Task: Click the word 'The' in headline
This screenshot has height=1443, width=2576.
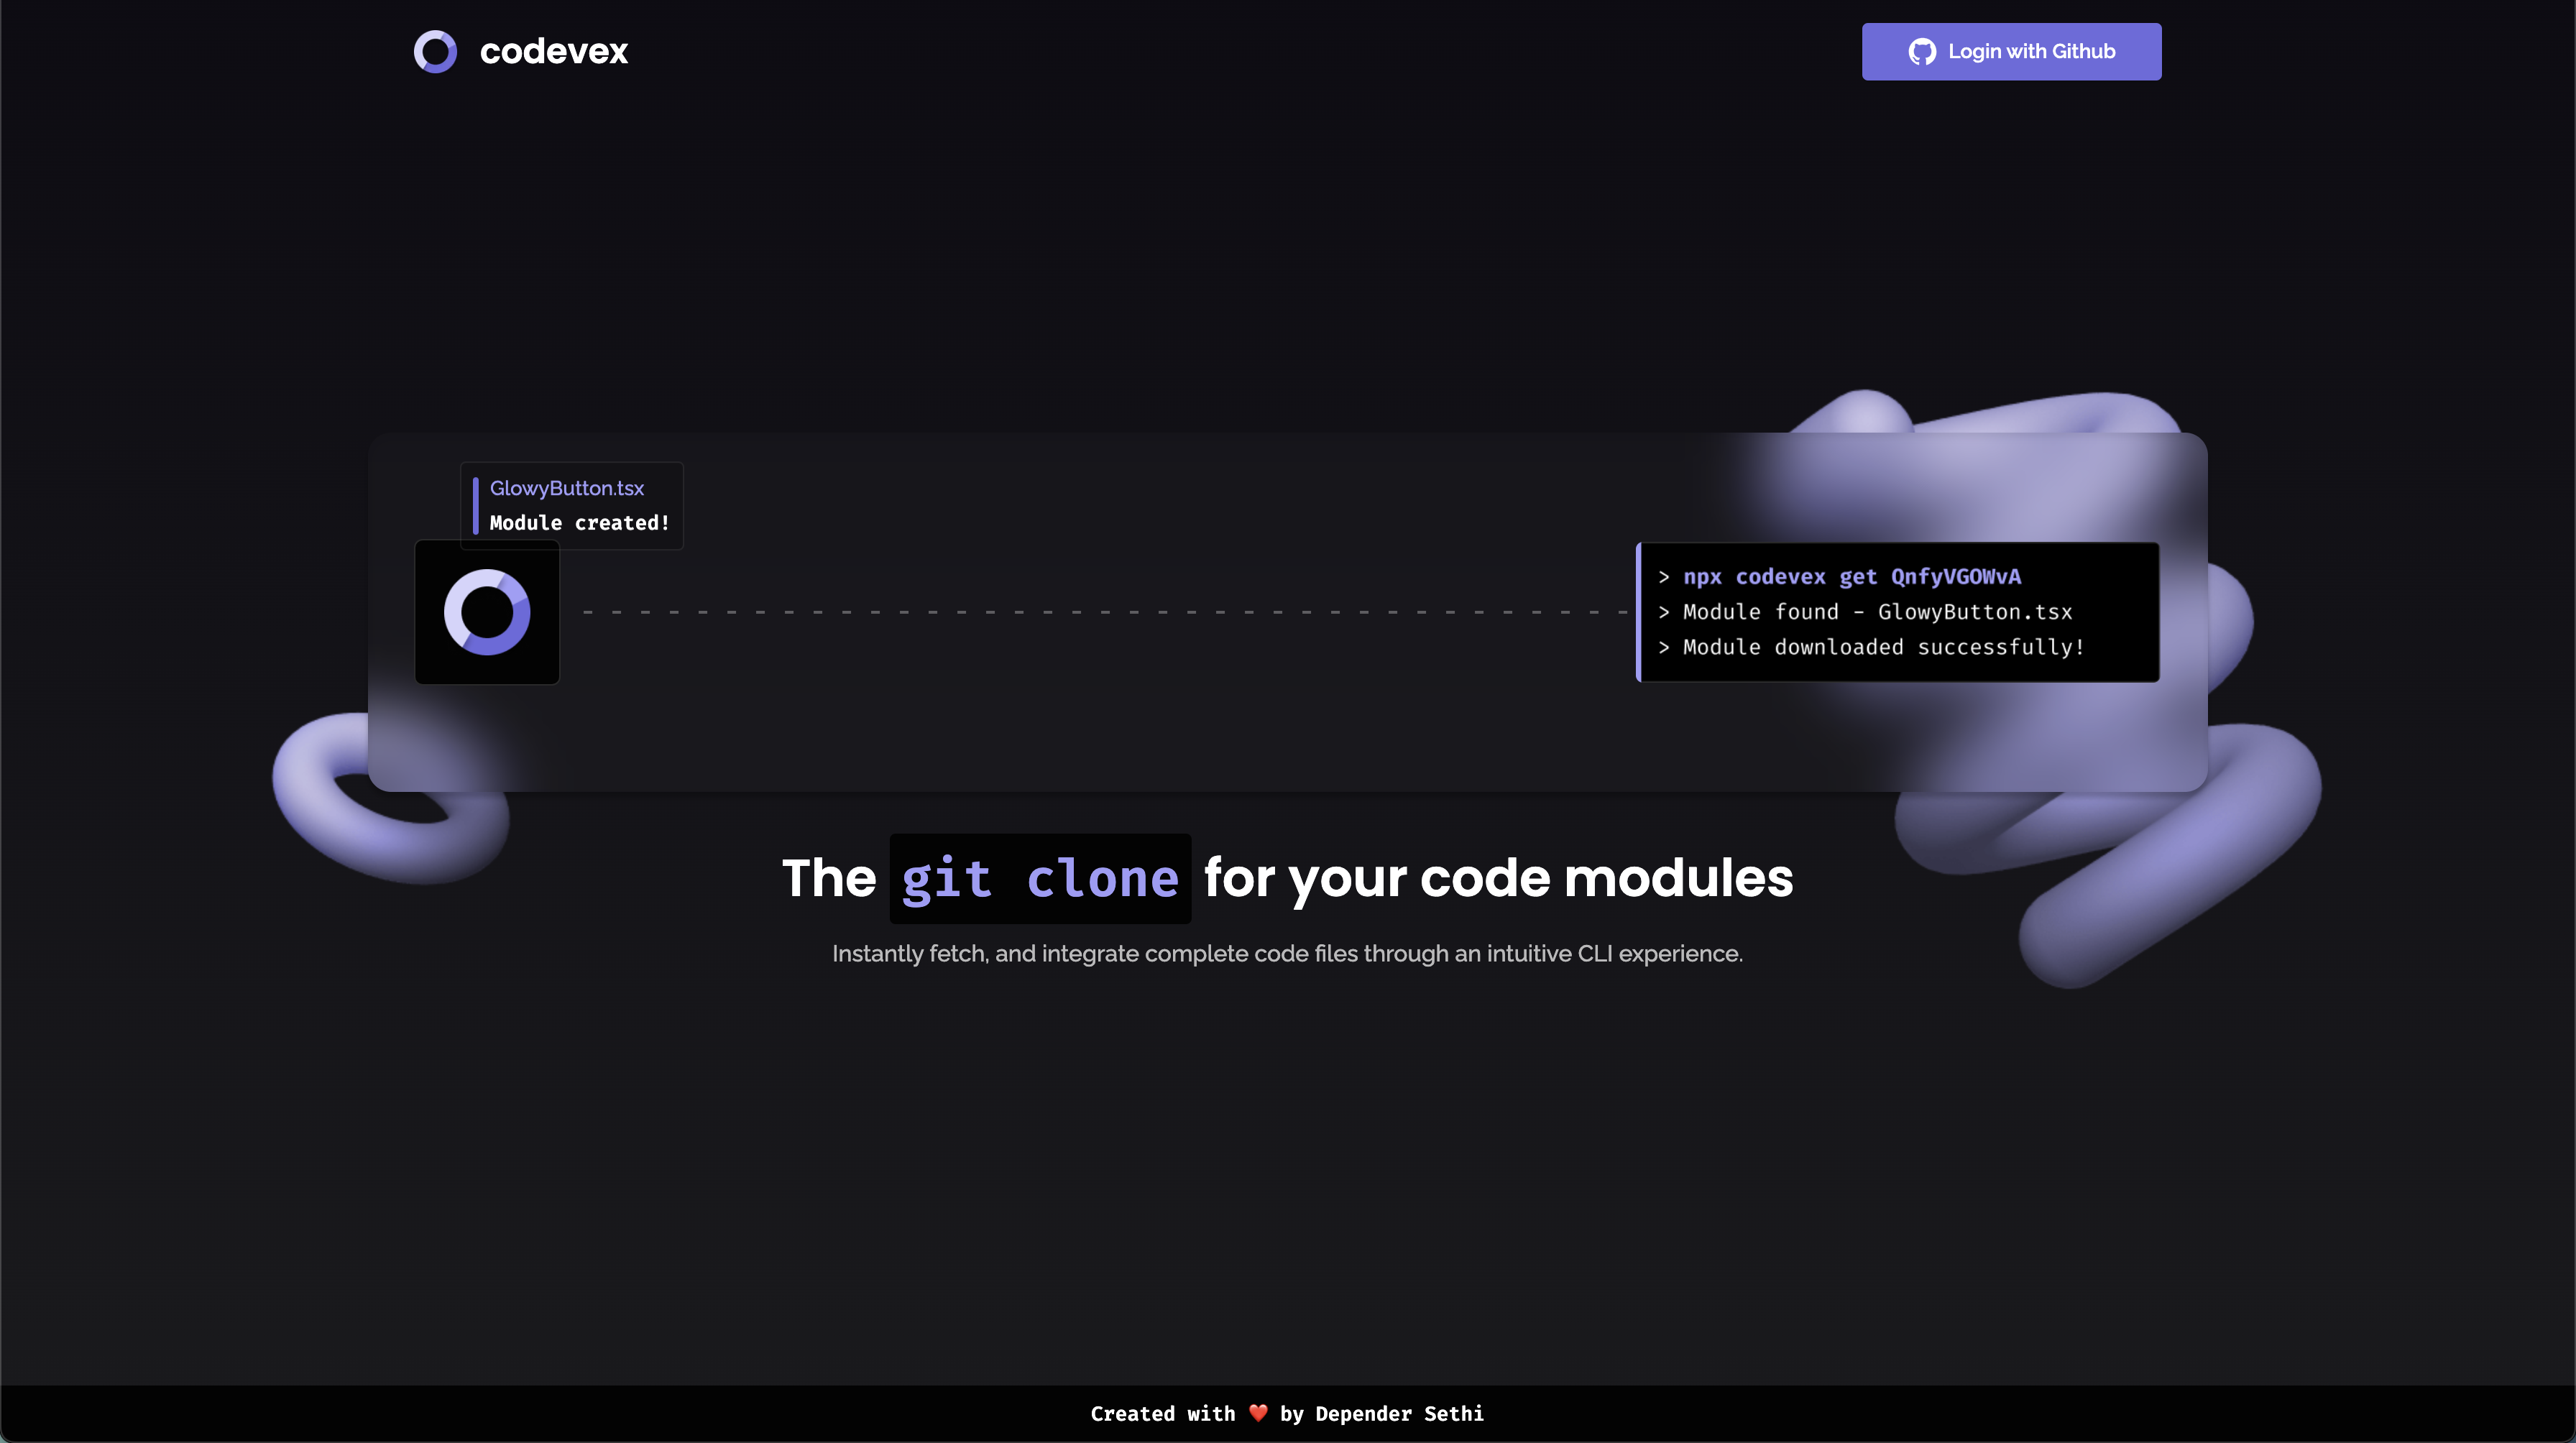Action: 829,878
